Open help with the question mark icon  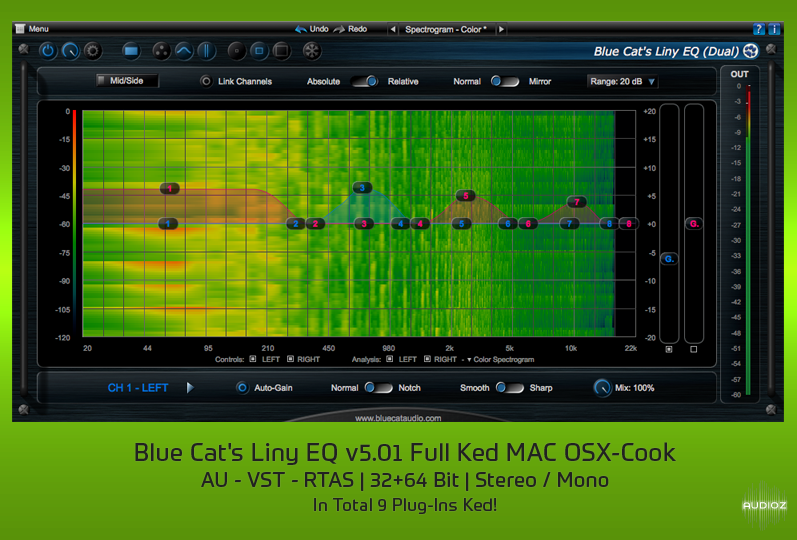(x=759, y=29)
